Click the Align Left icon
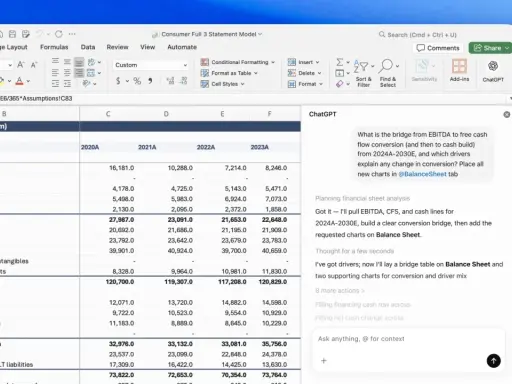512x384 pixels. coord(55,73)
